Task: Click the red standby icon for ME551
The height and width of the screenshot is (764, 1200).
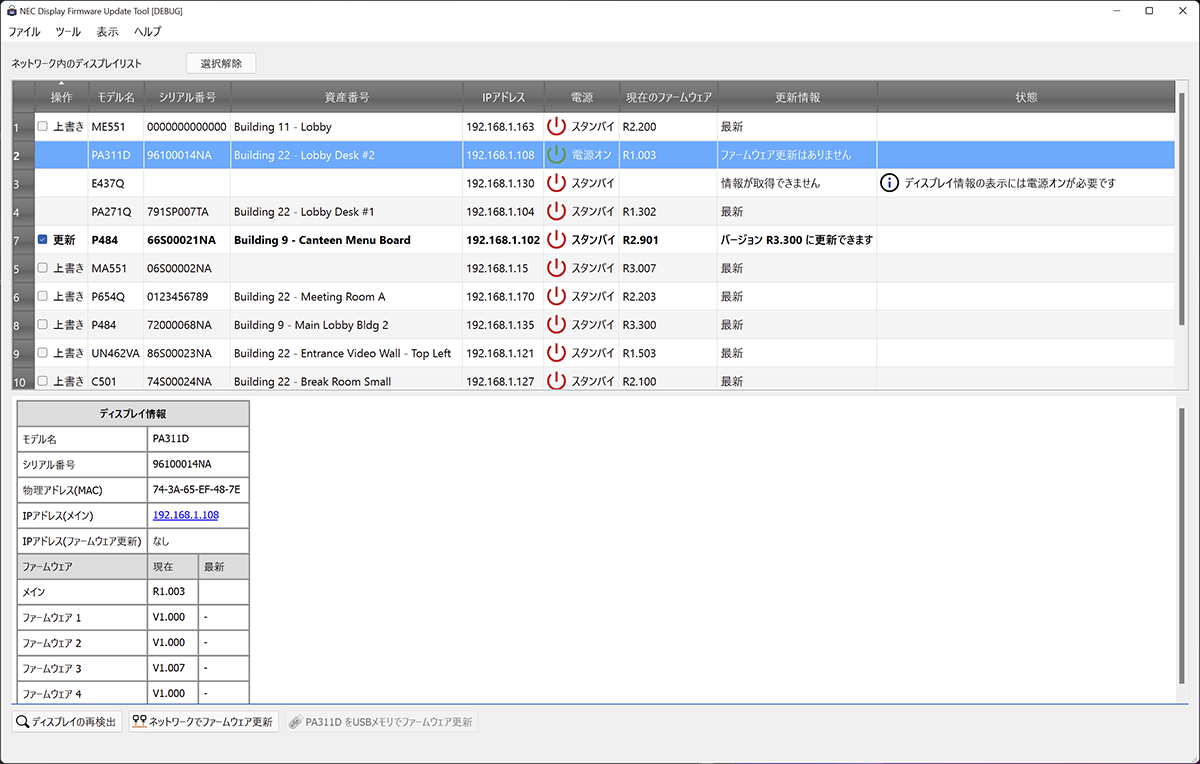Action: click(557, 127)
